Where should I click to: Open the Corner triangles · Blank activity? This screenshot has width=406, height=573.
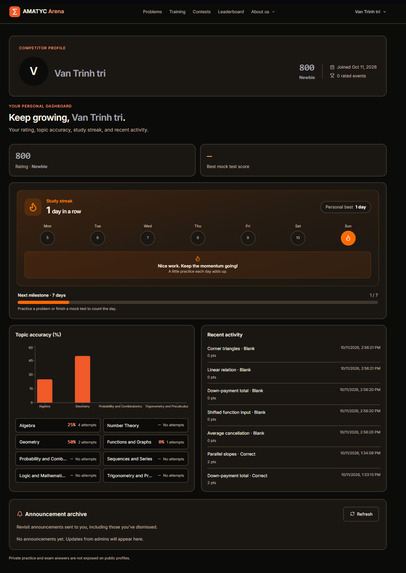pos(293,352)
